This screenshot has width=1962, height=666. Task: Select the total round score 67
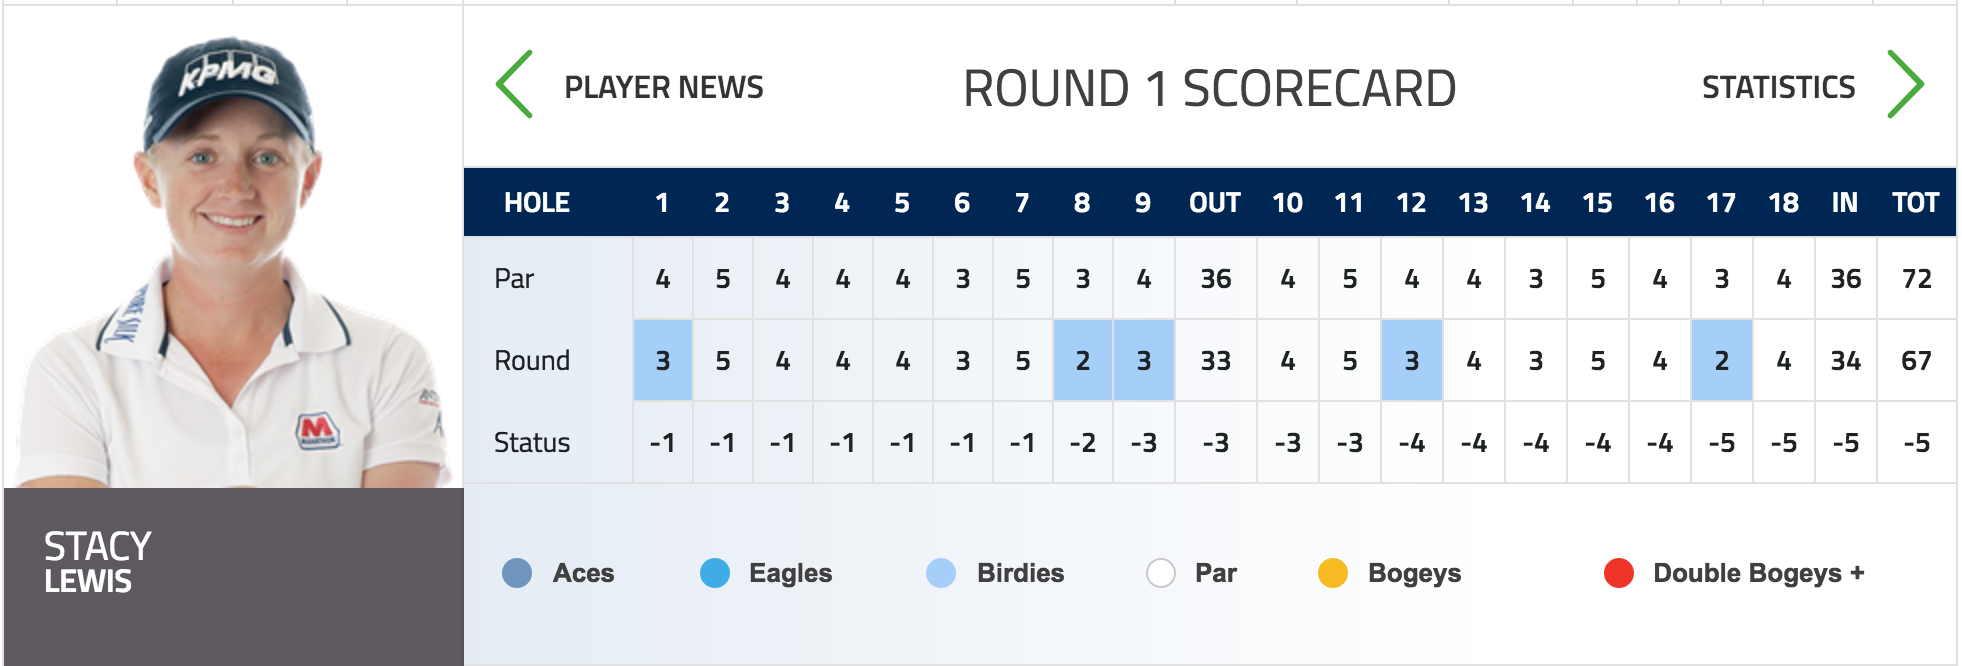pyautogui.click(x=1916, y=361)
